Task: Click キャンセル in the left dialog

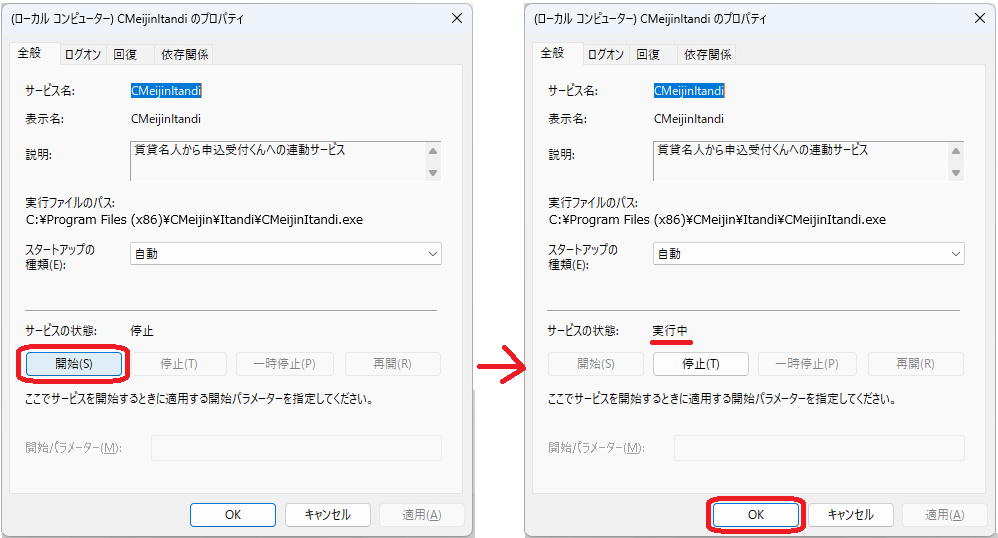Action: coord(327,515)
